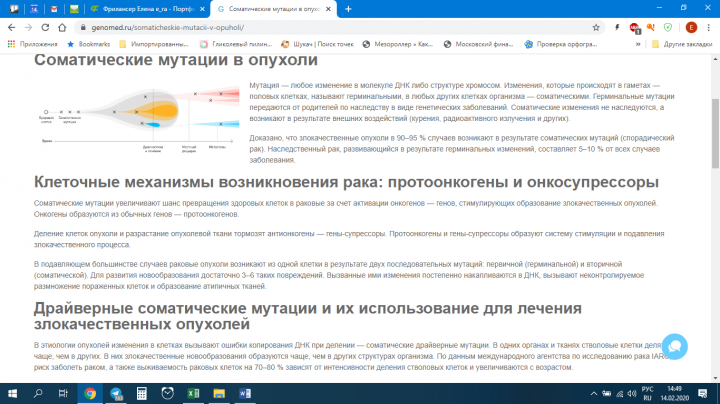
Task: Open the profile avatar E
Action: coord(691,28)
